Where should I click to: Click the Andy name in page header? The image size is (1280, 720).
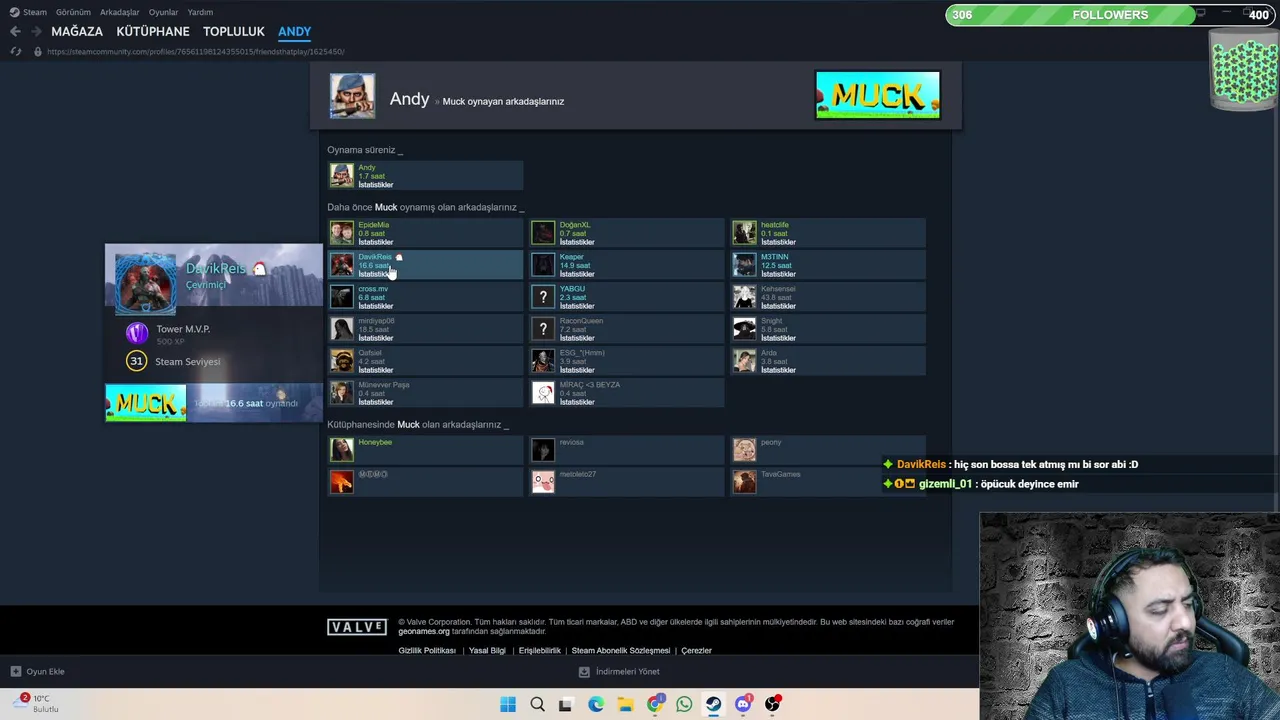409,99
